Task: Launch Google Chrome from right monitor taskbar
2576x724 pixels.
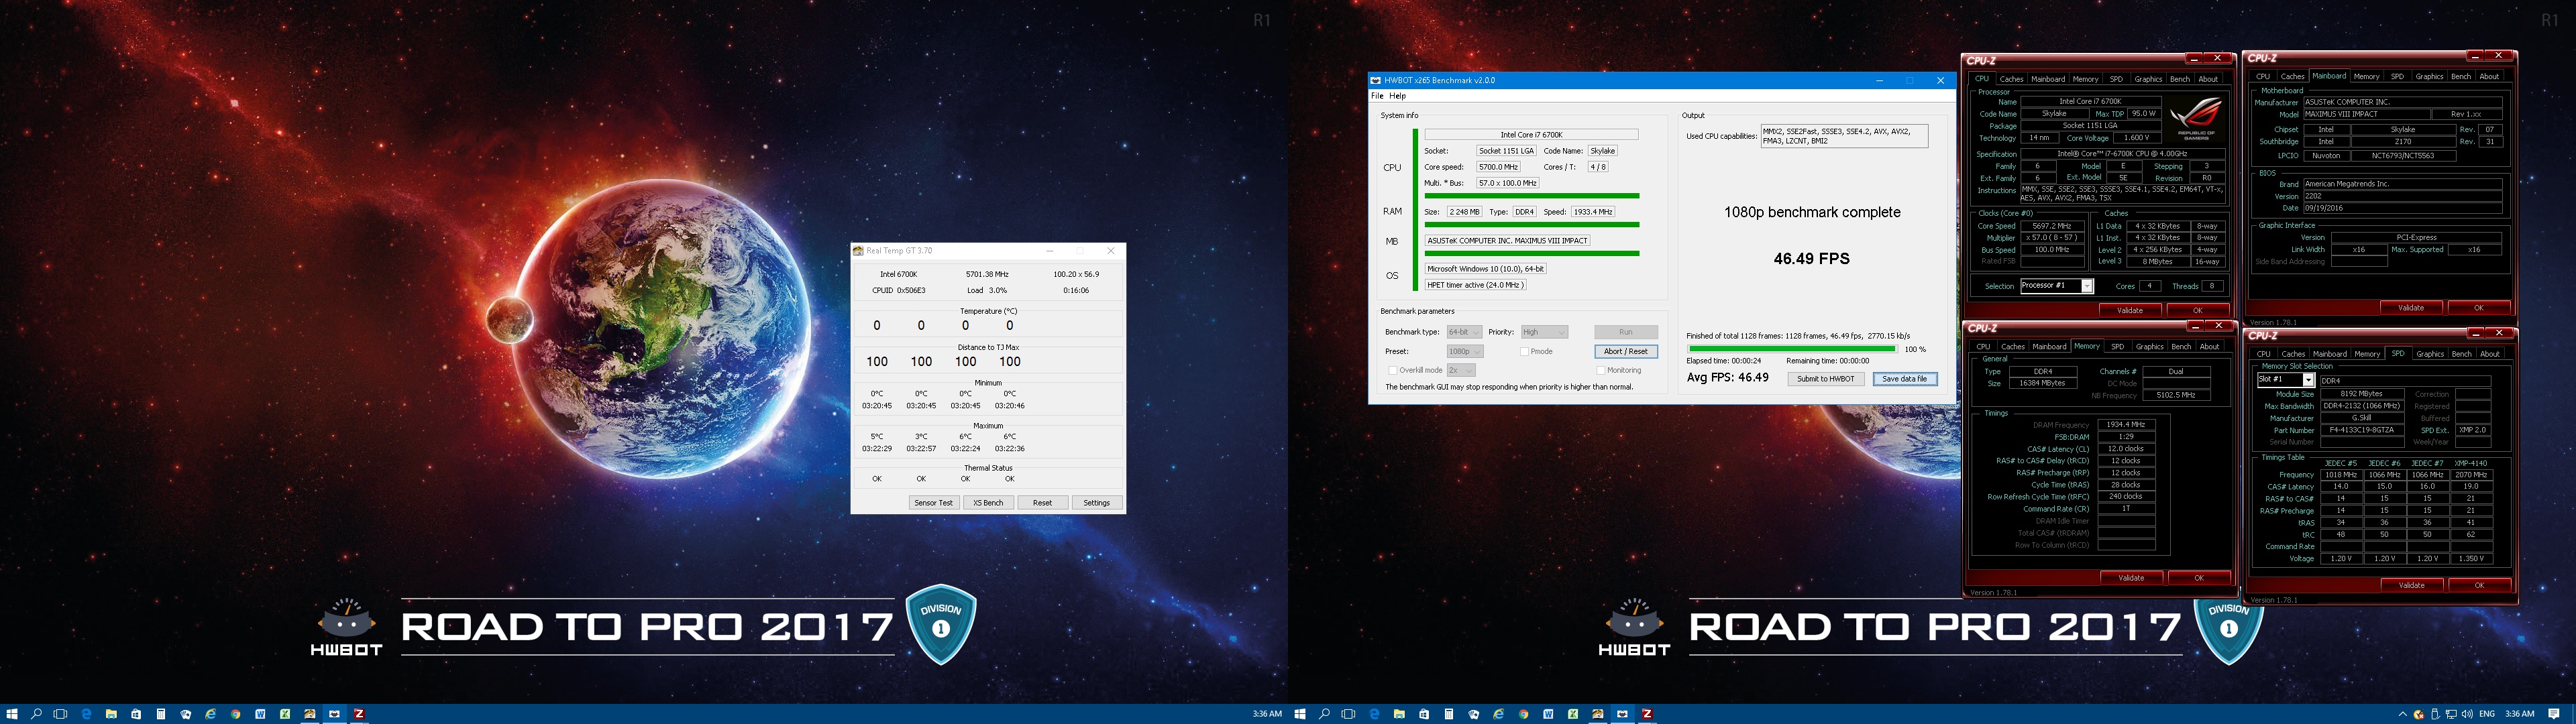Action: (x=1524, y=714)
